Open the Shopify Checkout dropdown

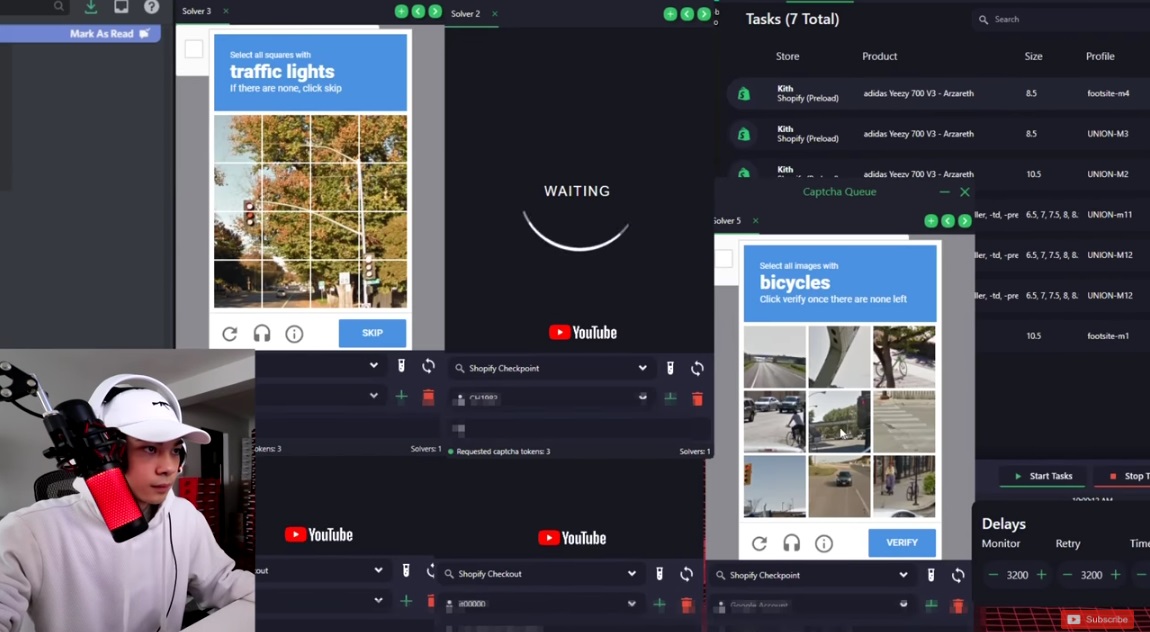point(542,573)
